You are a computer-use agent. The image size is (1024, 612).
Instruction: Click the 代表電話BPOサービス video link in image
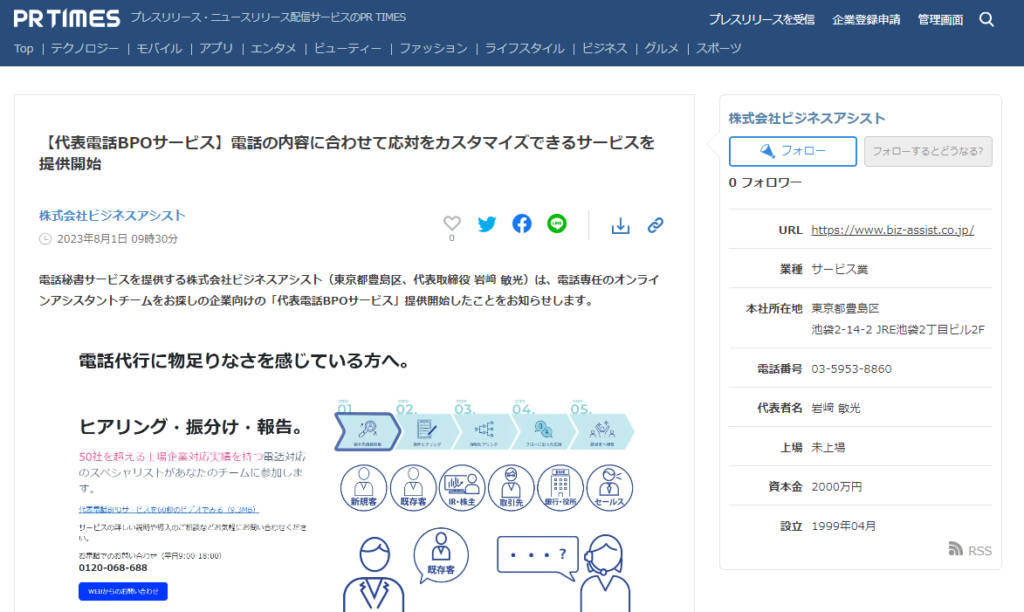coord(168,509)
